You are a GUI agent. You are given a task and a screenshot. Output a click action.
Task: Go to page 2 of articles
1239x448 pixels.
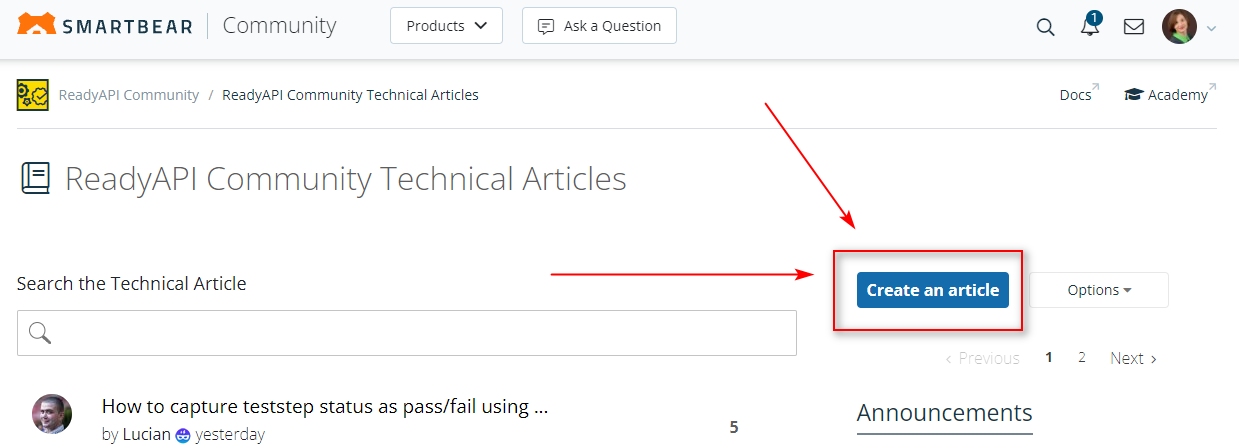coord(1082,357)
